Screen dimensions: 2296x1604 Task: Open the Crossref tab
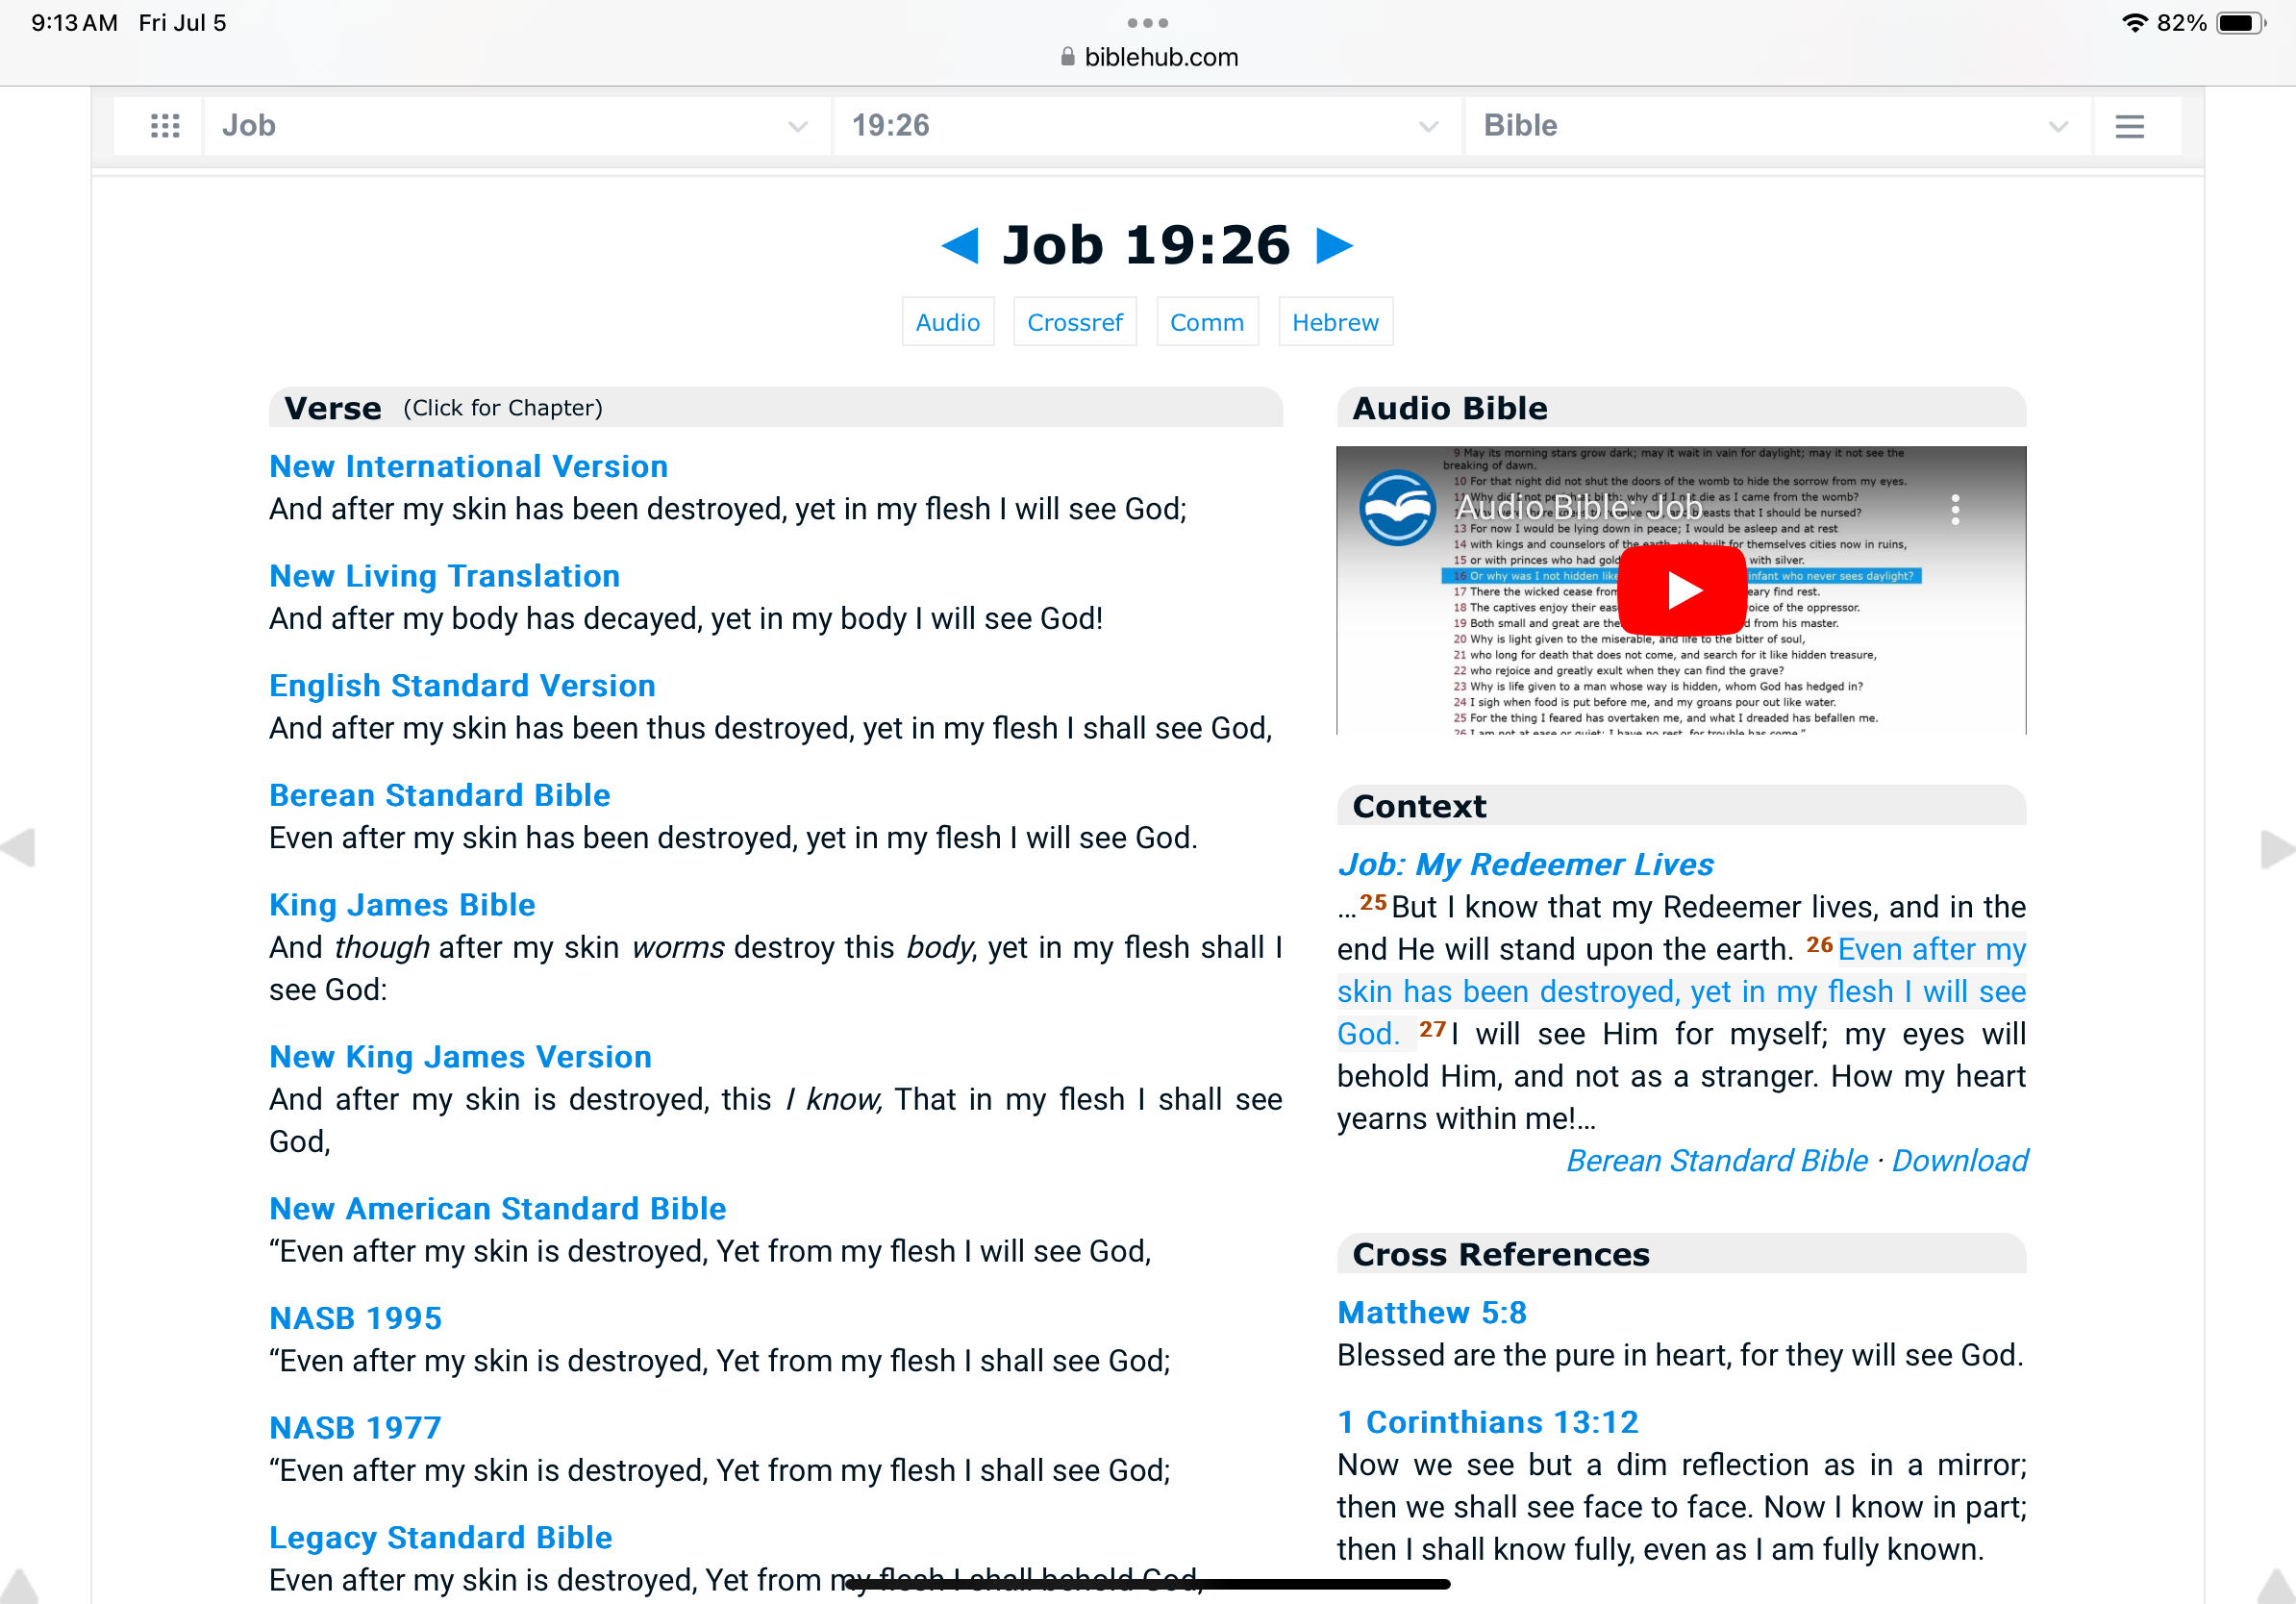click(x=1074, y=322)
